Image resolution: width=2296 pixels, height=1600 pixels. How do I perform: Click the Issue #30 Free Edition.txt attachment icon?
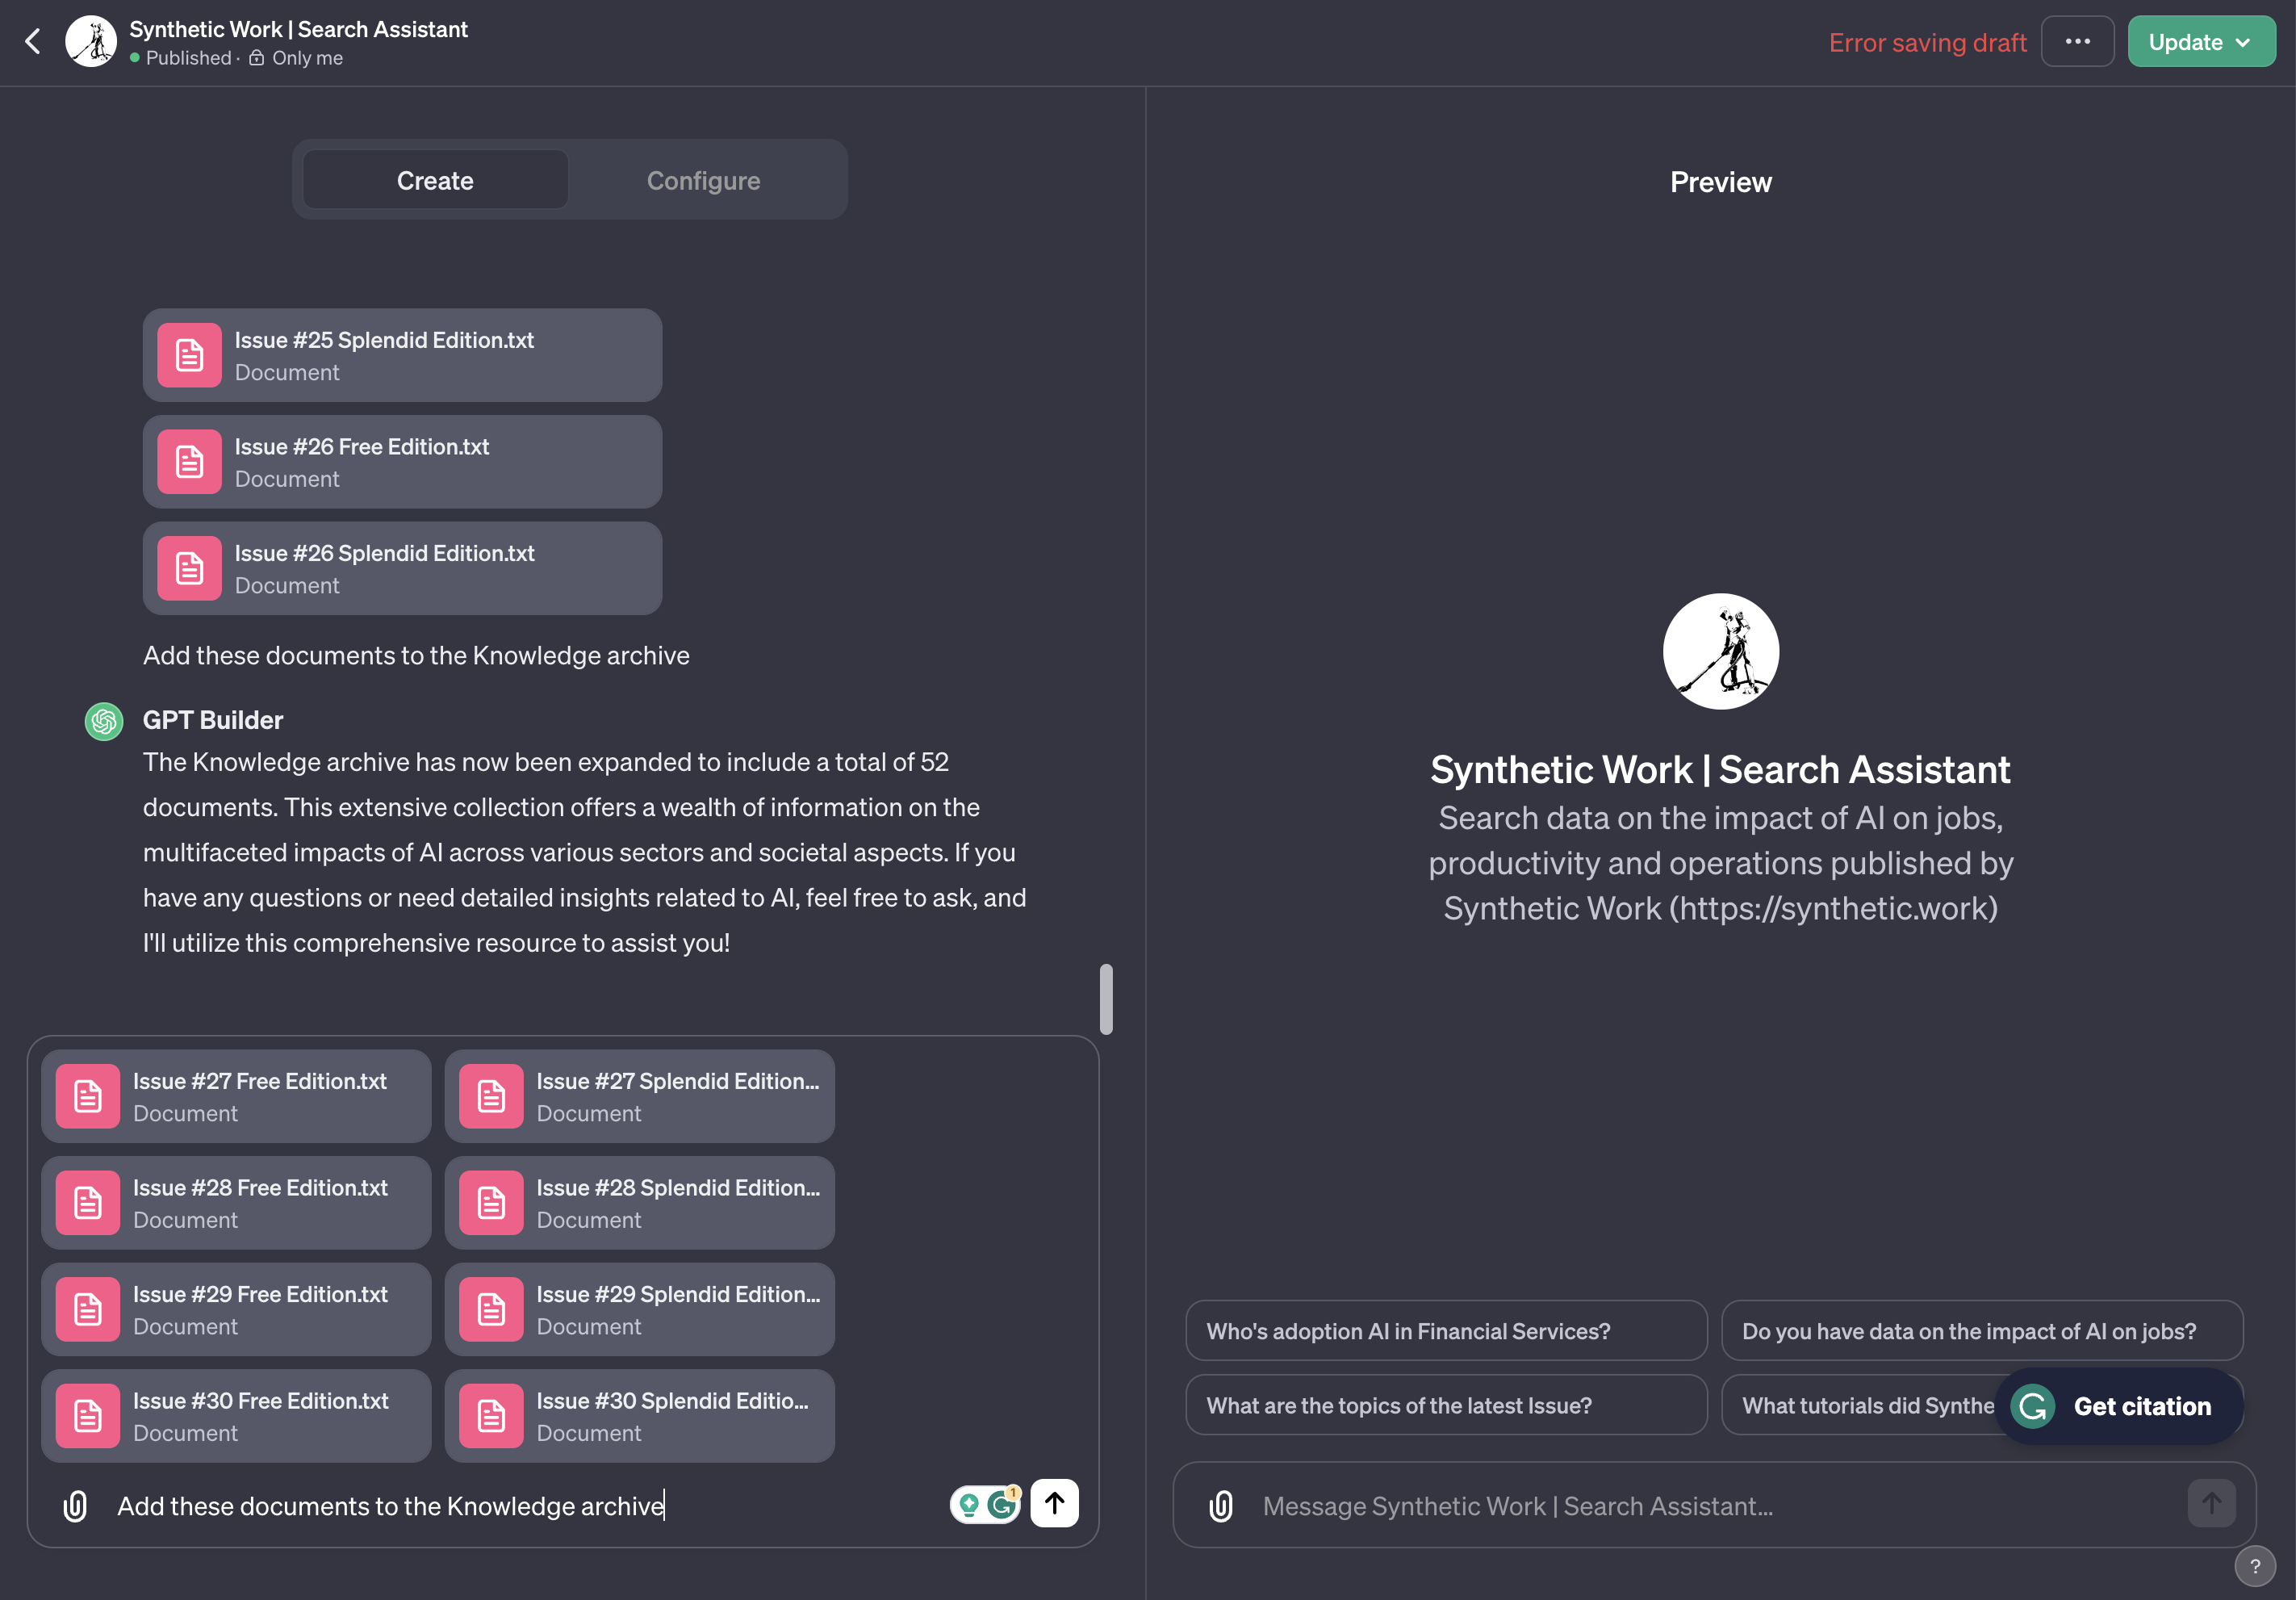point(88,1416)
